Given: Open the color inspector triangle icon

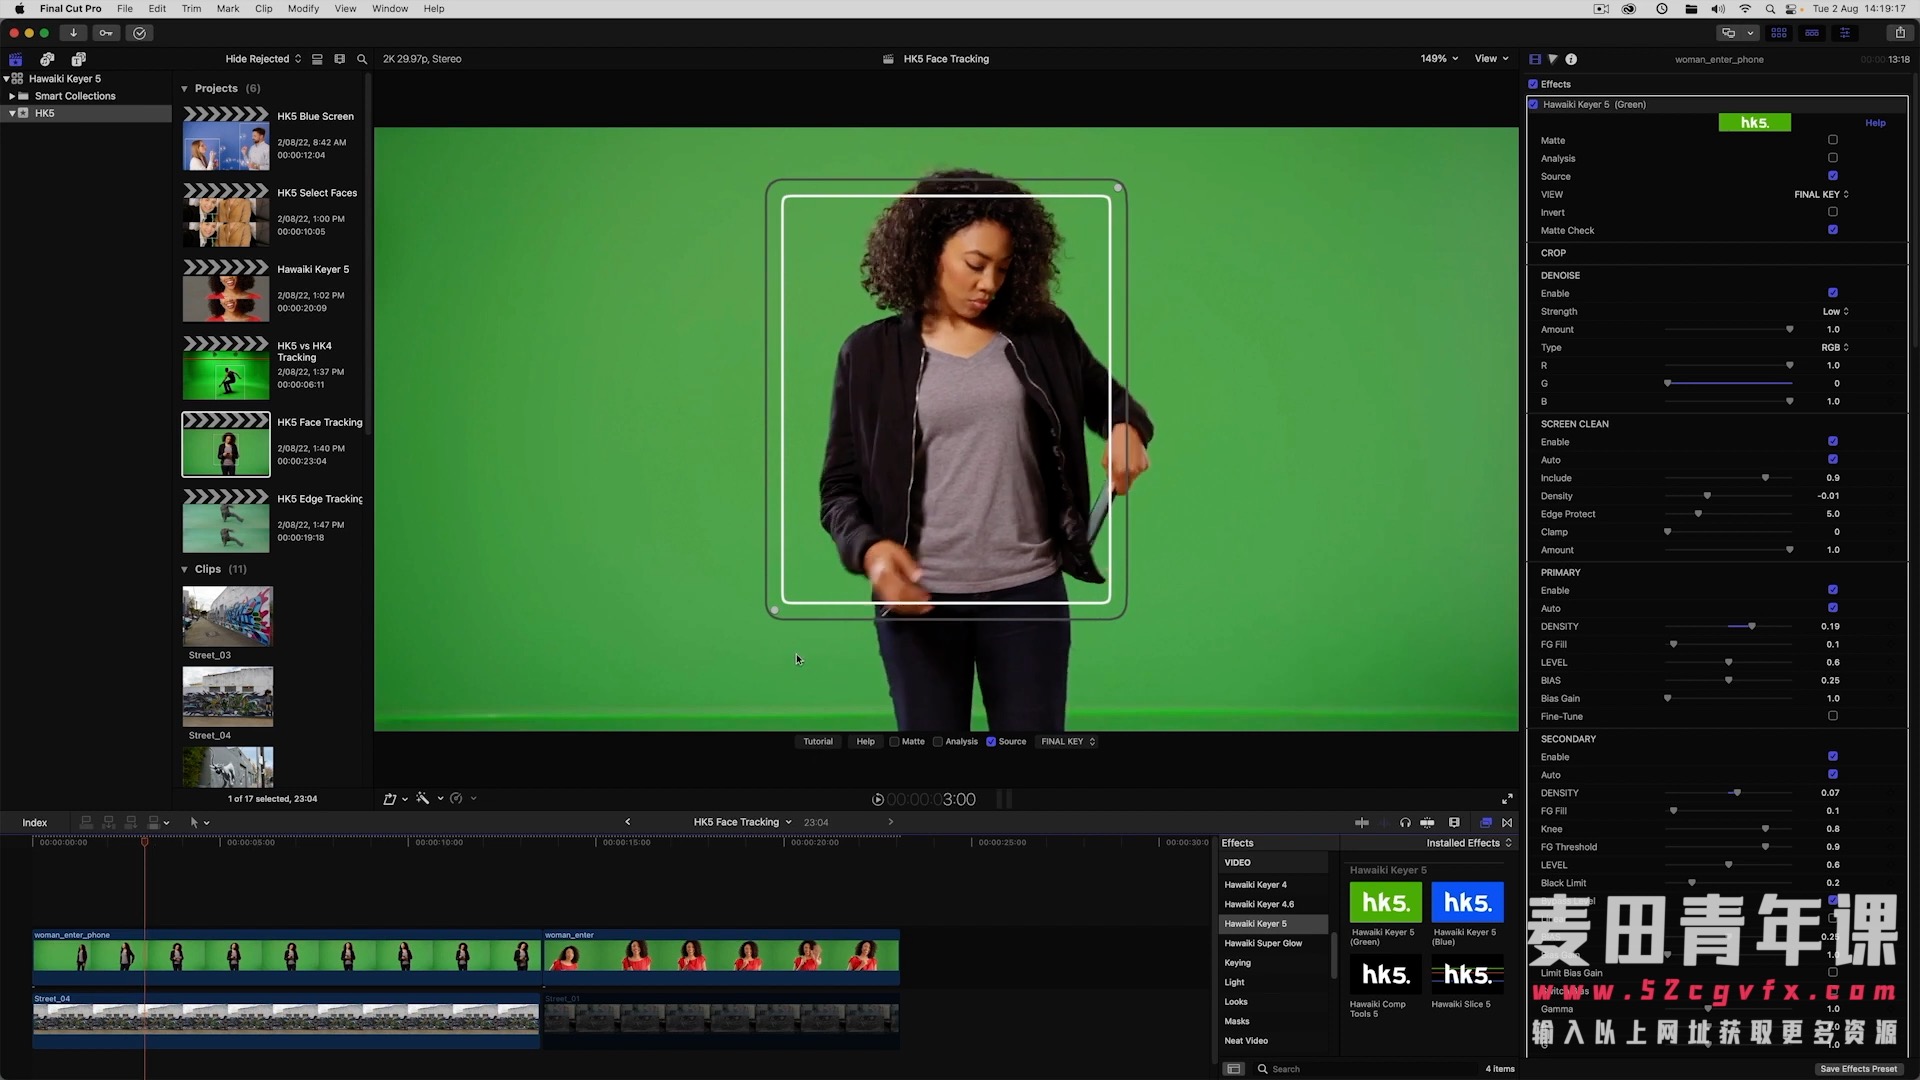Looking at the screenshot, I should click(x=1553, y=59).
